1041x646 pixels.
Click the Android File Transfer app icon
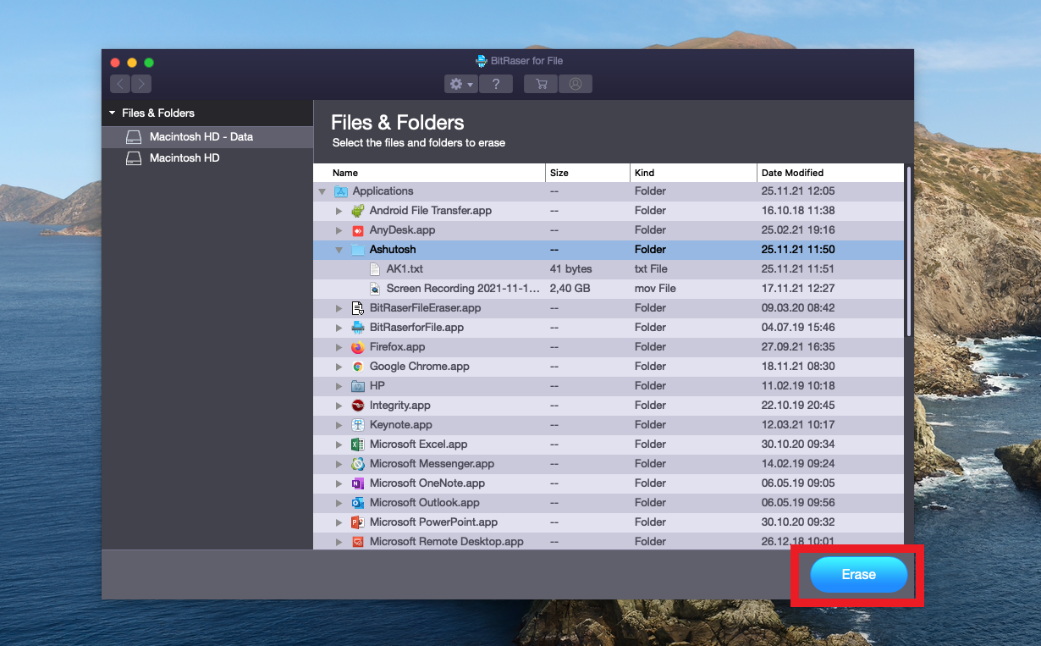click(x=358, y=210)
